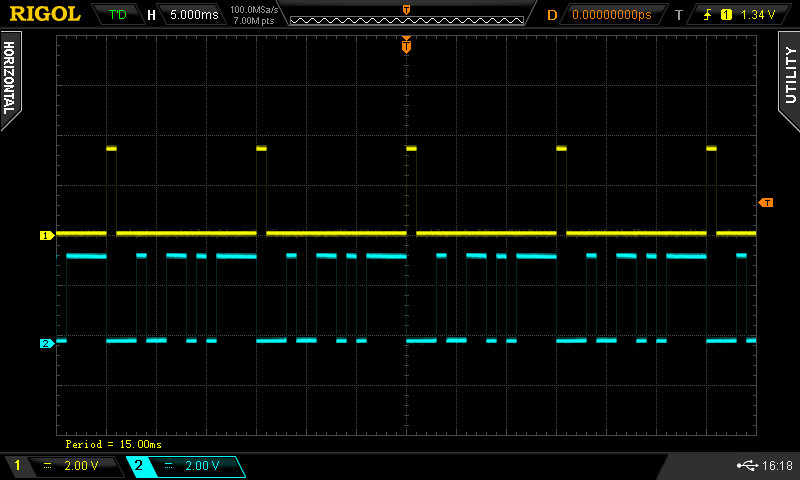Click the Period = 15.00ms measurement
This screenshot has height=480, width=800.
coord(113,443)
